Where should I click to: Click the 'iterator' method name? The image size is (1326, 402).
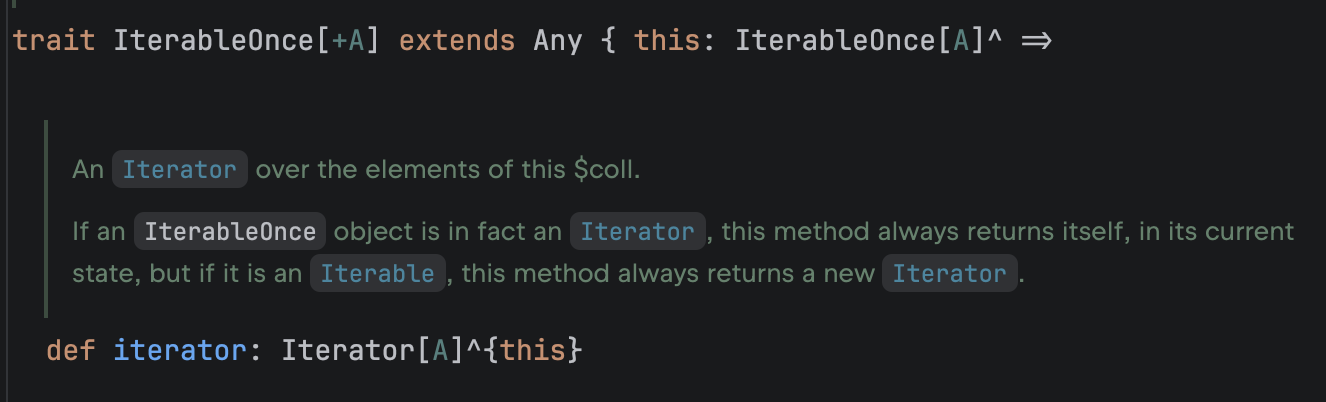(179, 351)
